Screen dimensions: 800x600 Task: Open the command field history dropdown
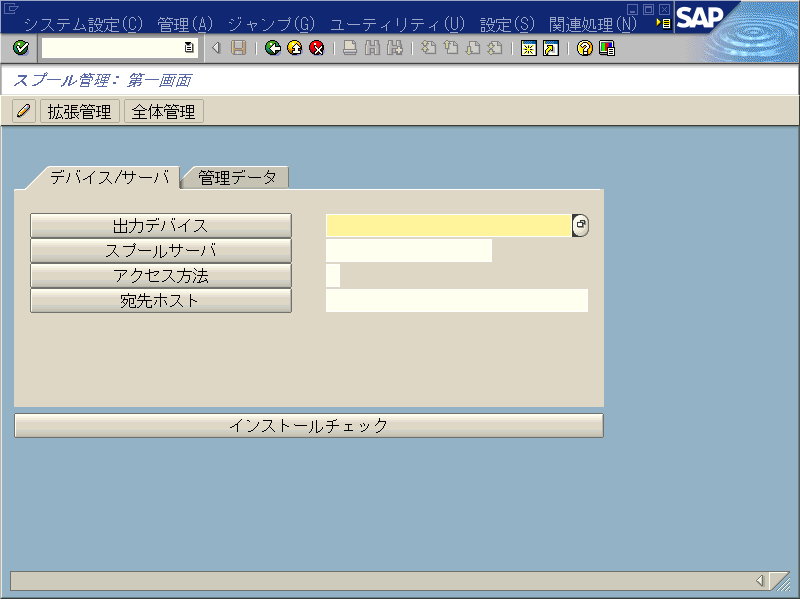click(x=189, y=48)
